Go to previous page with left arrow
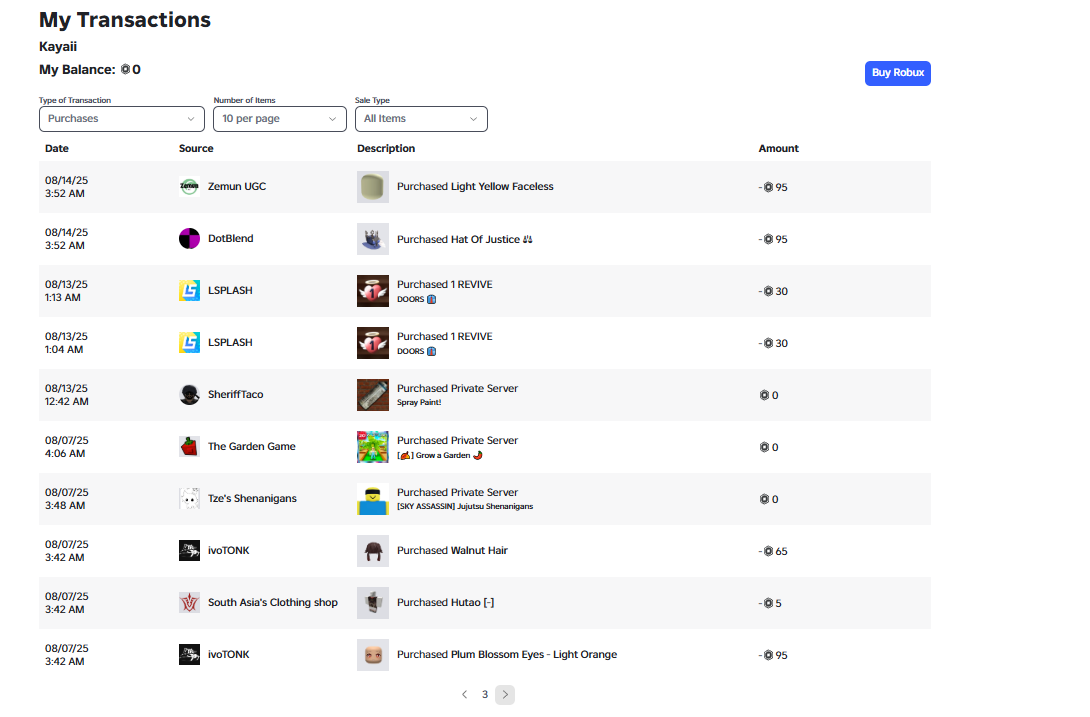The image size is (1090, 717). click(464, 695)
